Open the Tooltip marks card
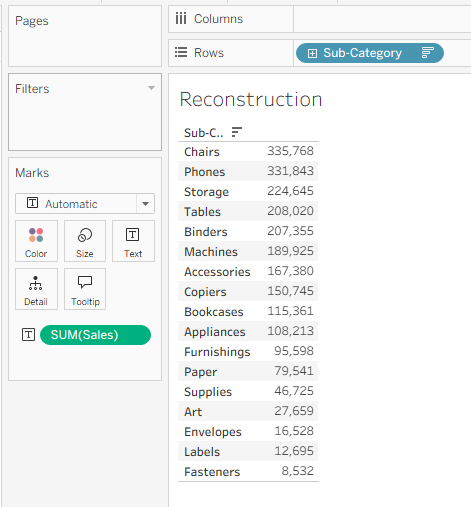The image size is (471, 507). [85, 289]
